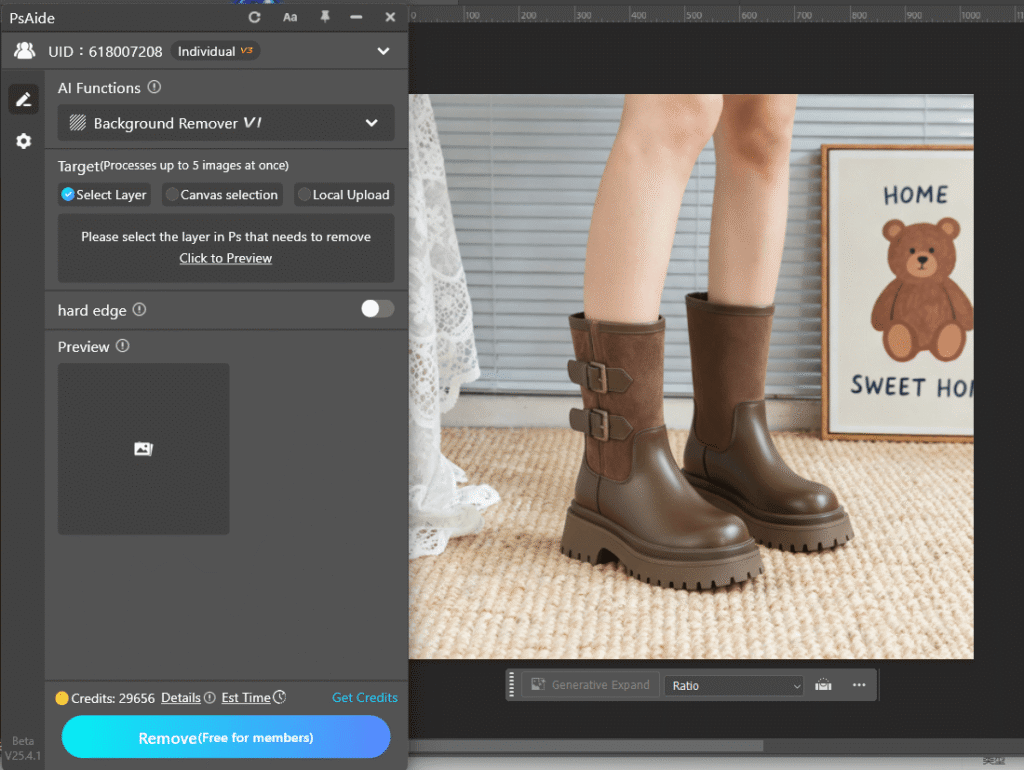Open the Get Credits link

point(364,697)
